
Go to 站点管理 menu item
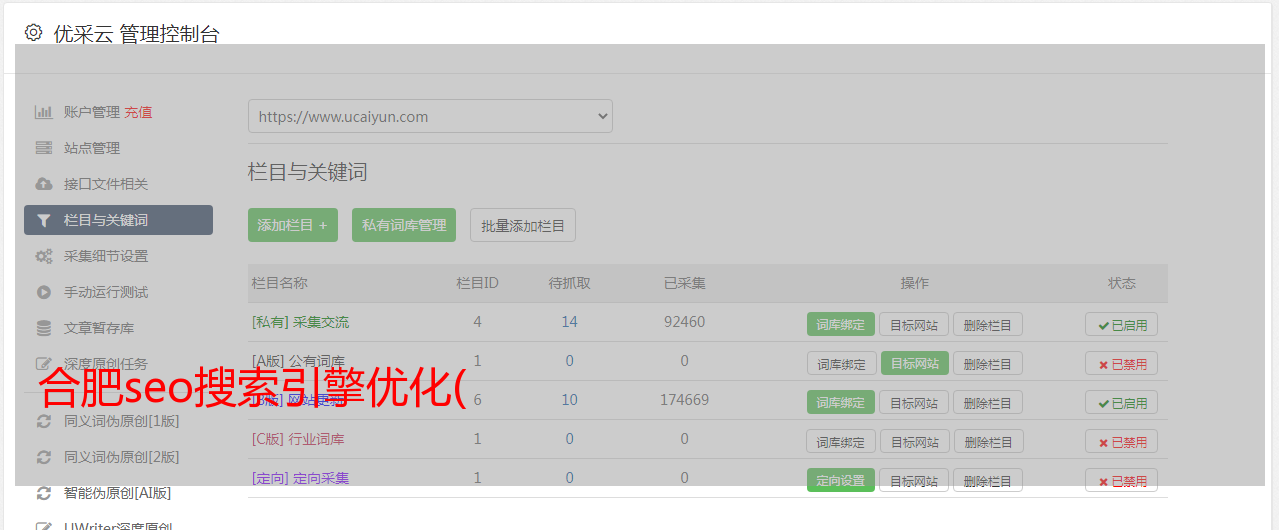[x=92, y=148]
